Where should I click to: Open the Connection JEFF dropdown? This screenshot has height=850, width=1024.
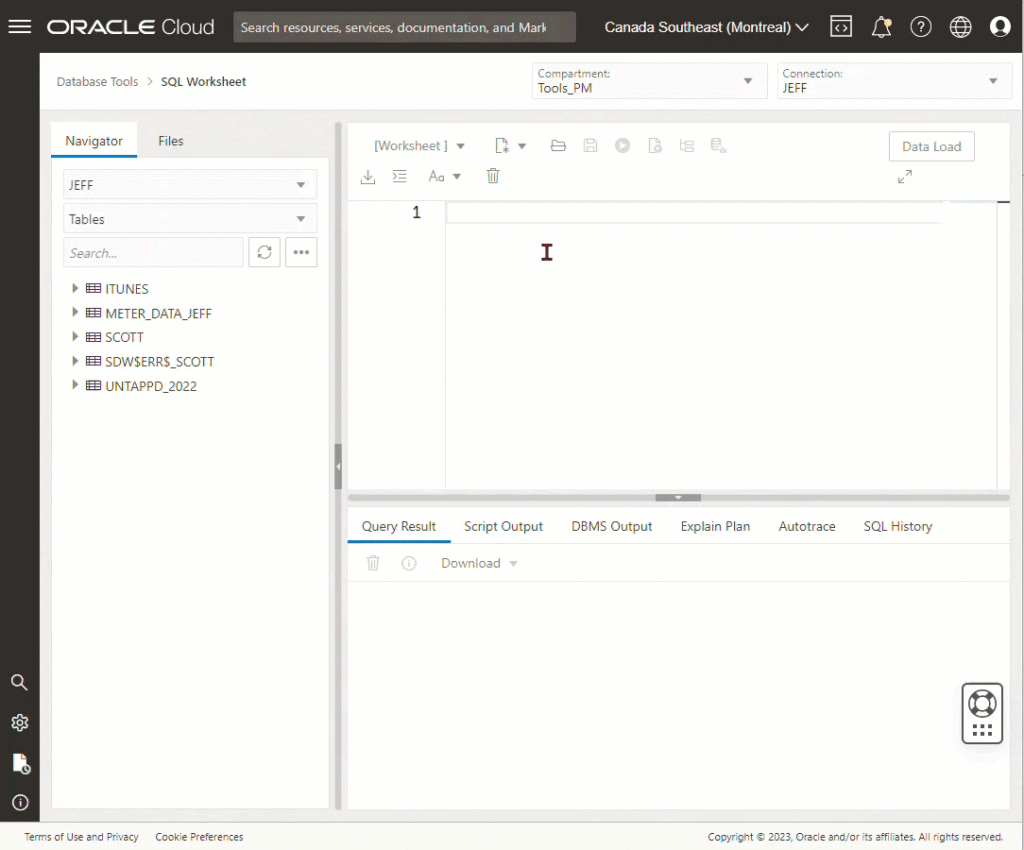pos(993,80)
